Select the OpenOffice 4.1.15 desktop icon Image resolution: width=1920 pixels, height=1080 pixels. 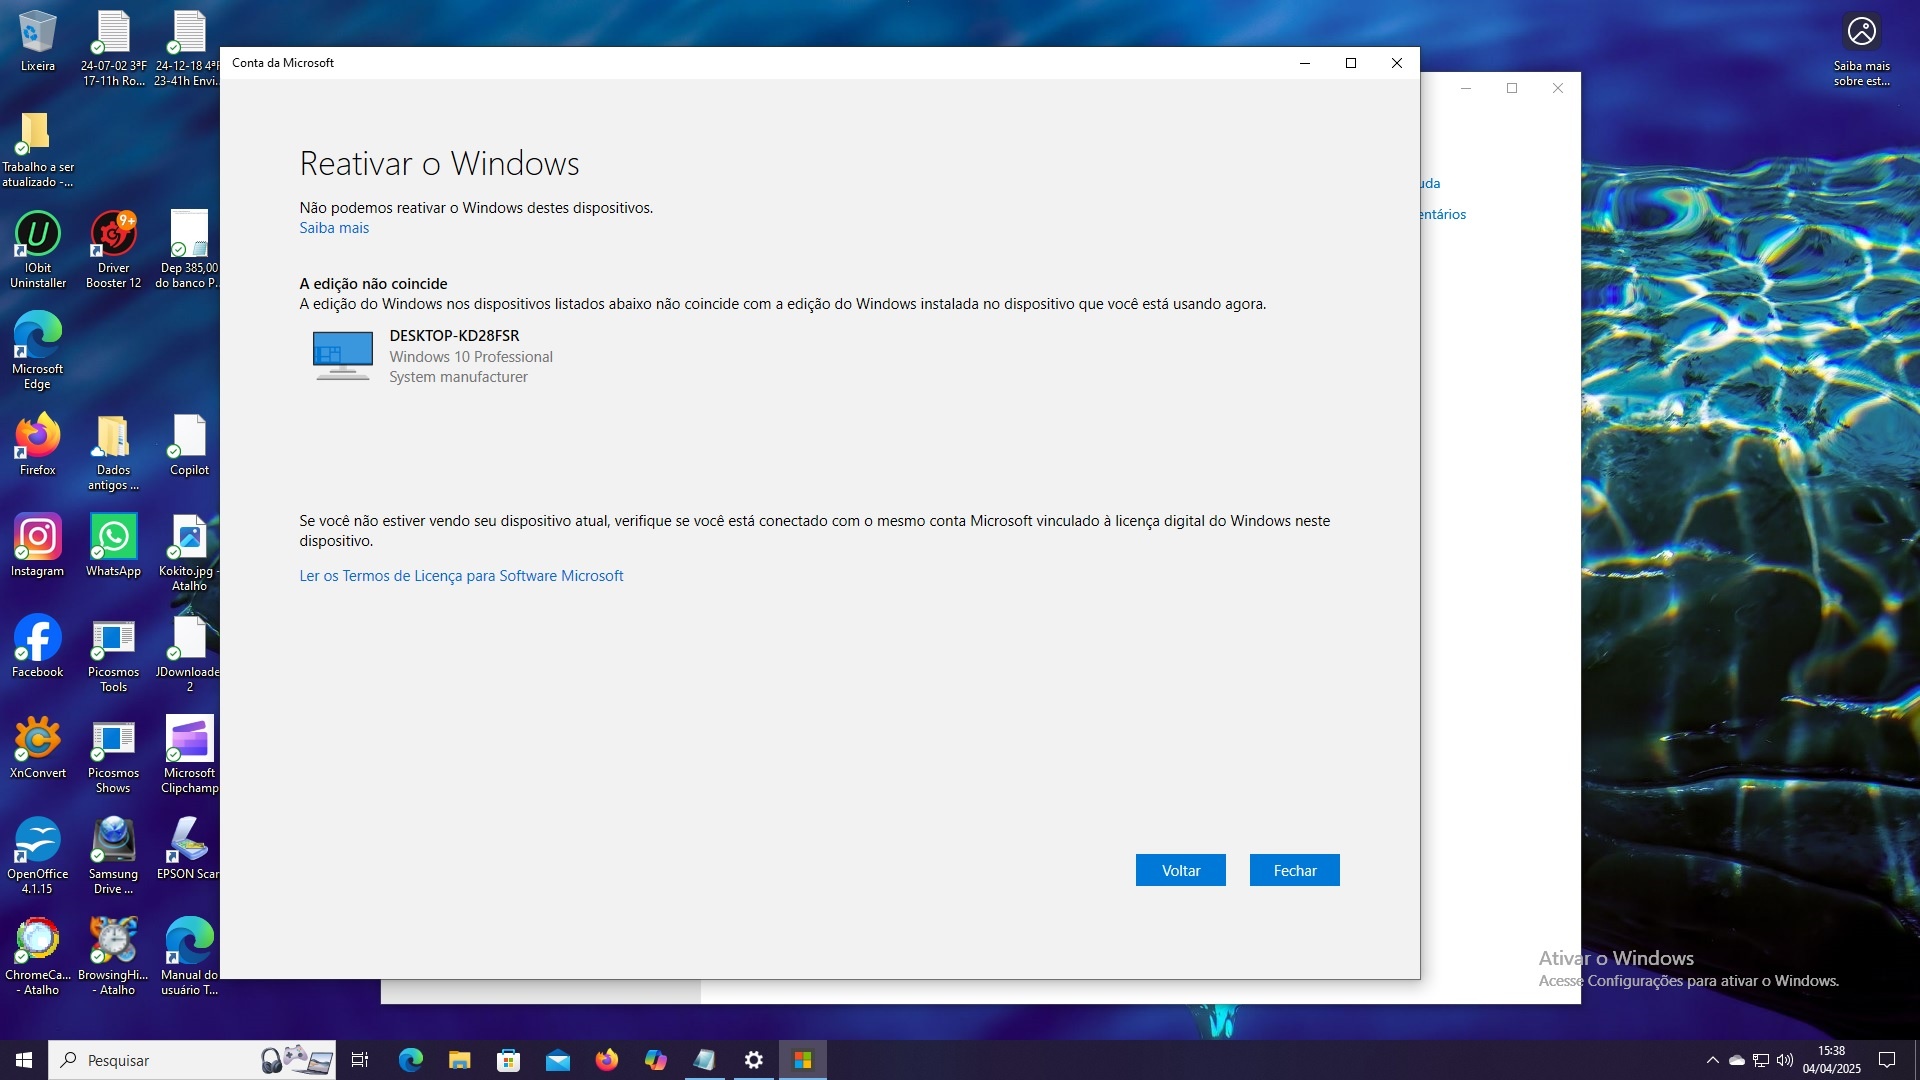pyautogui.click(x=38, y=856)
